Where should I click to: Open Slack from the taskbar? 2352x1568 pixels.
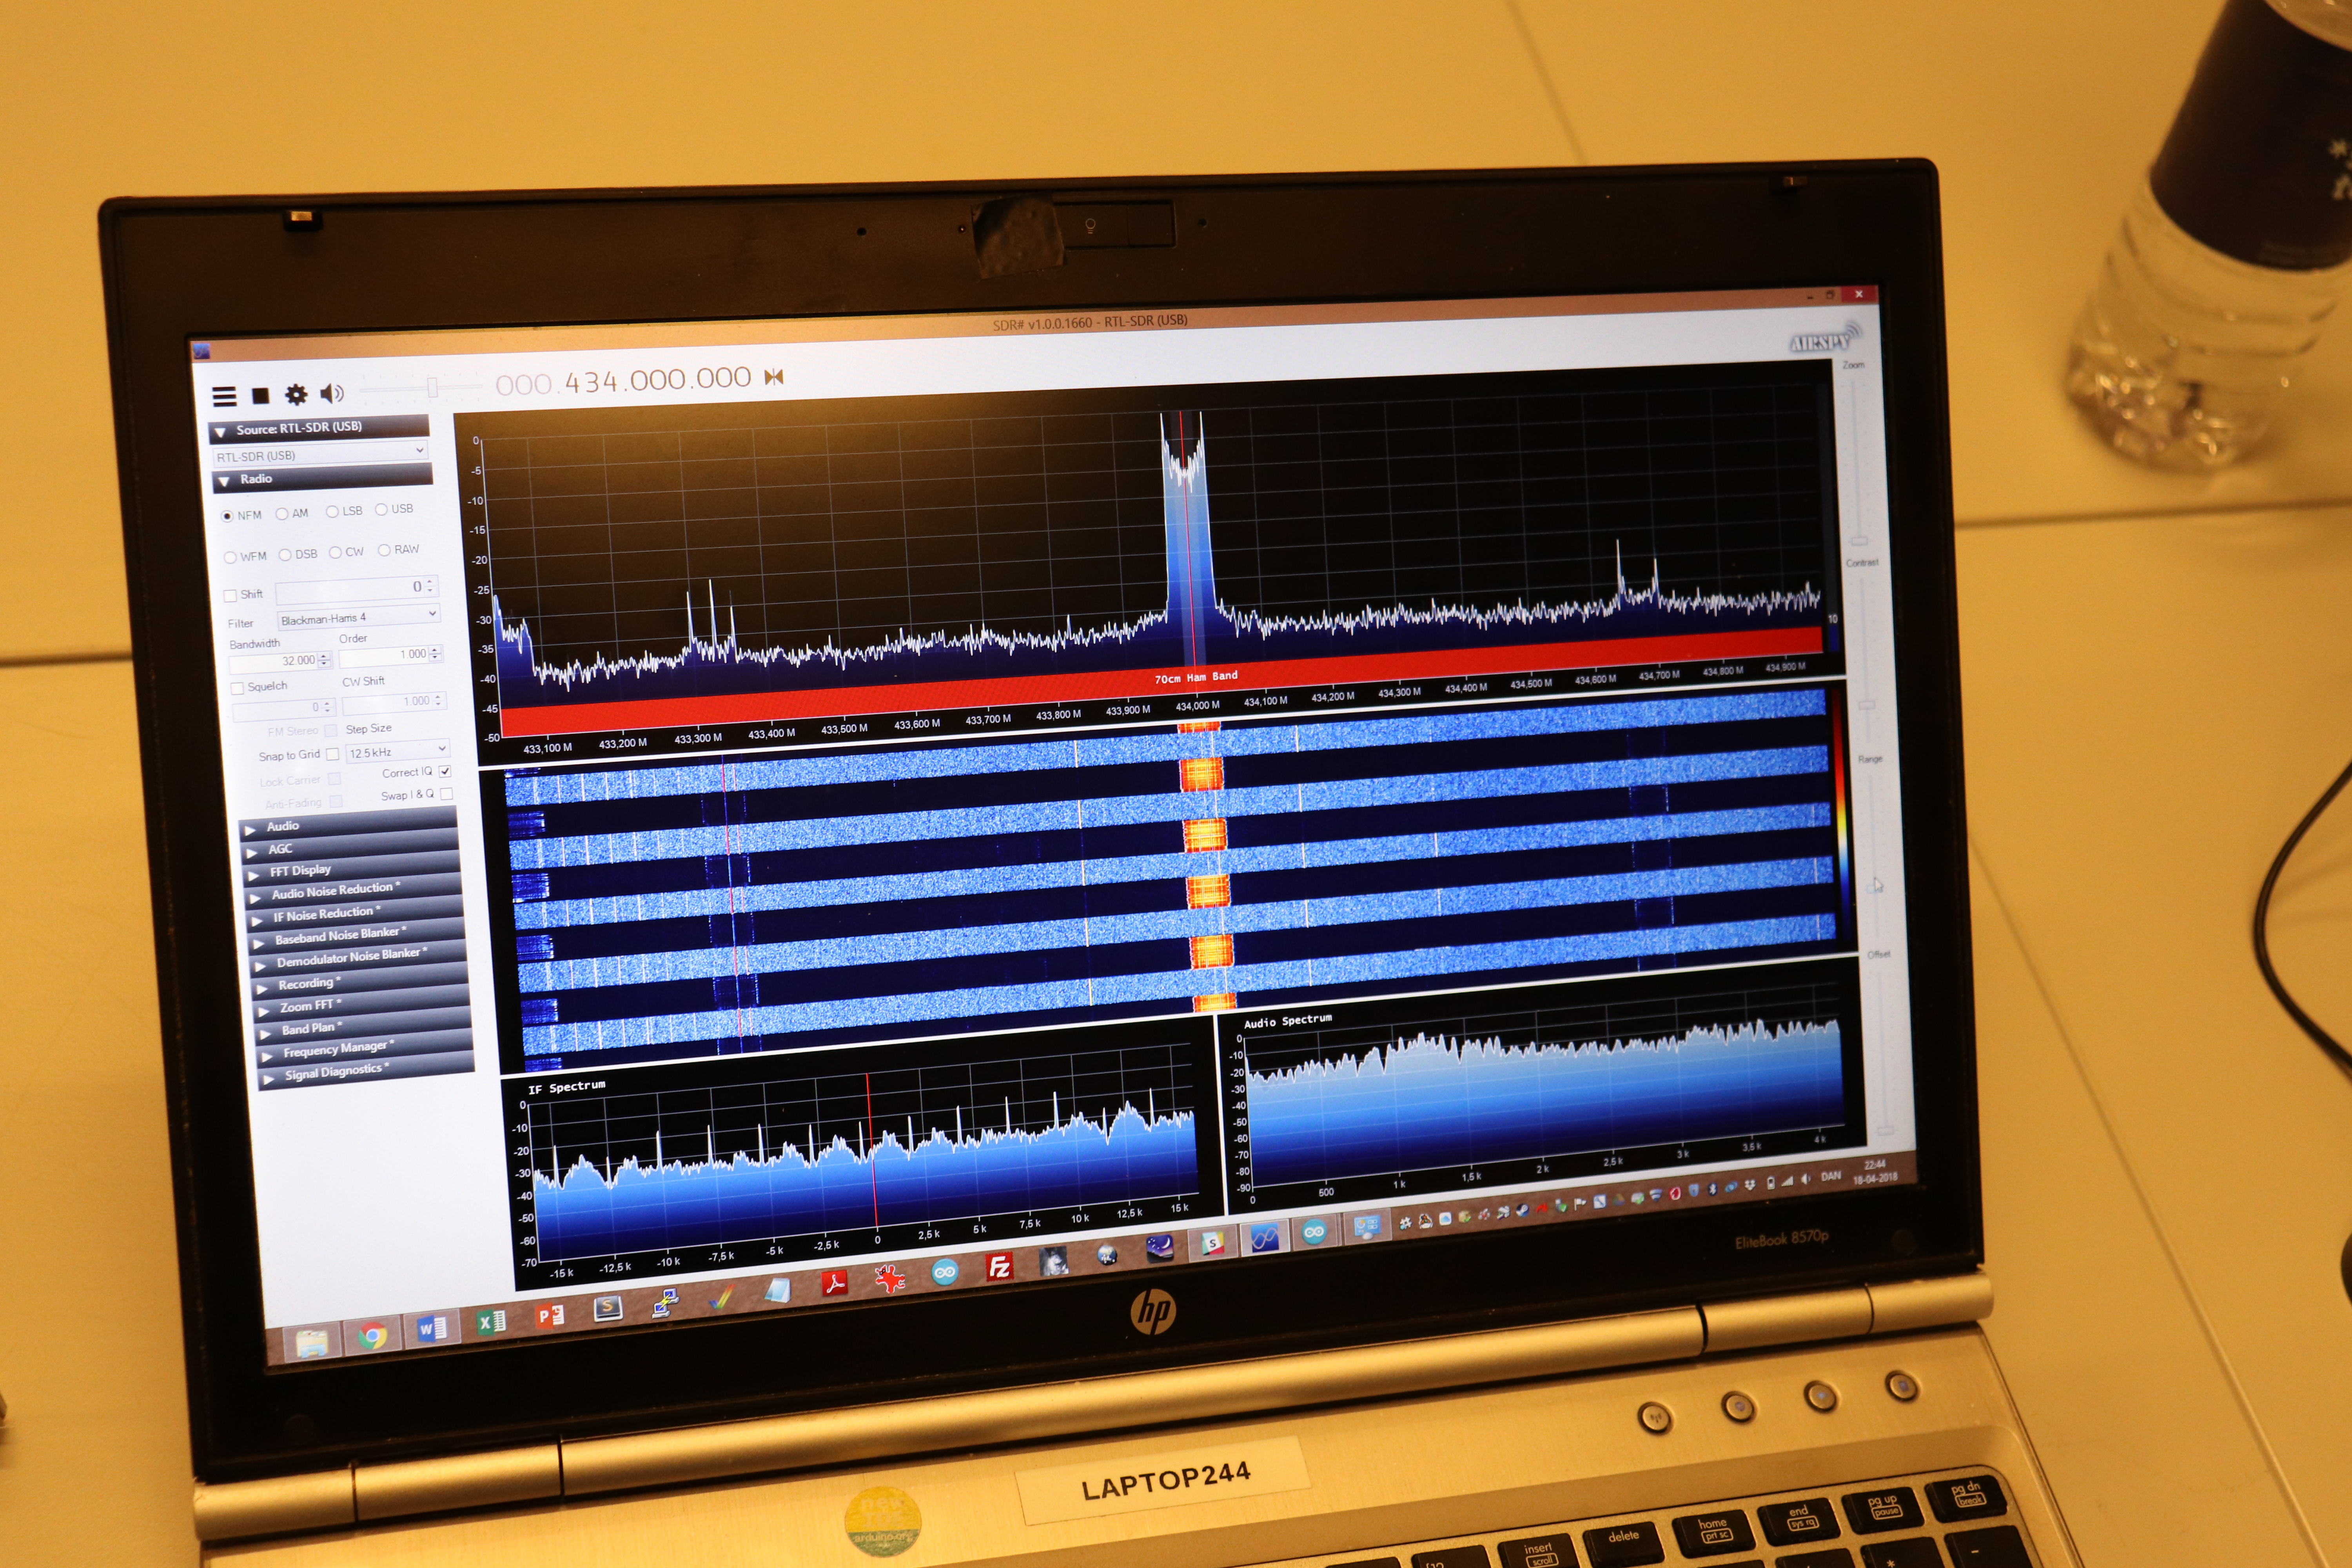coord(1212,1243)
